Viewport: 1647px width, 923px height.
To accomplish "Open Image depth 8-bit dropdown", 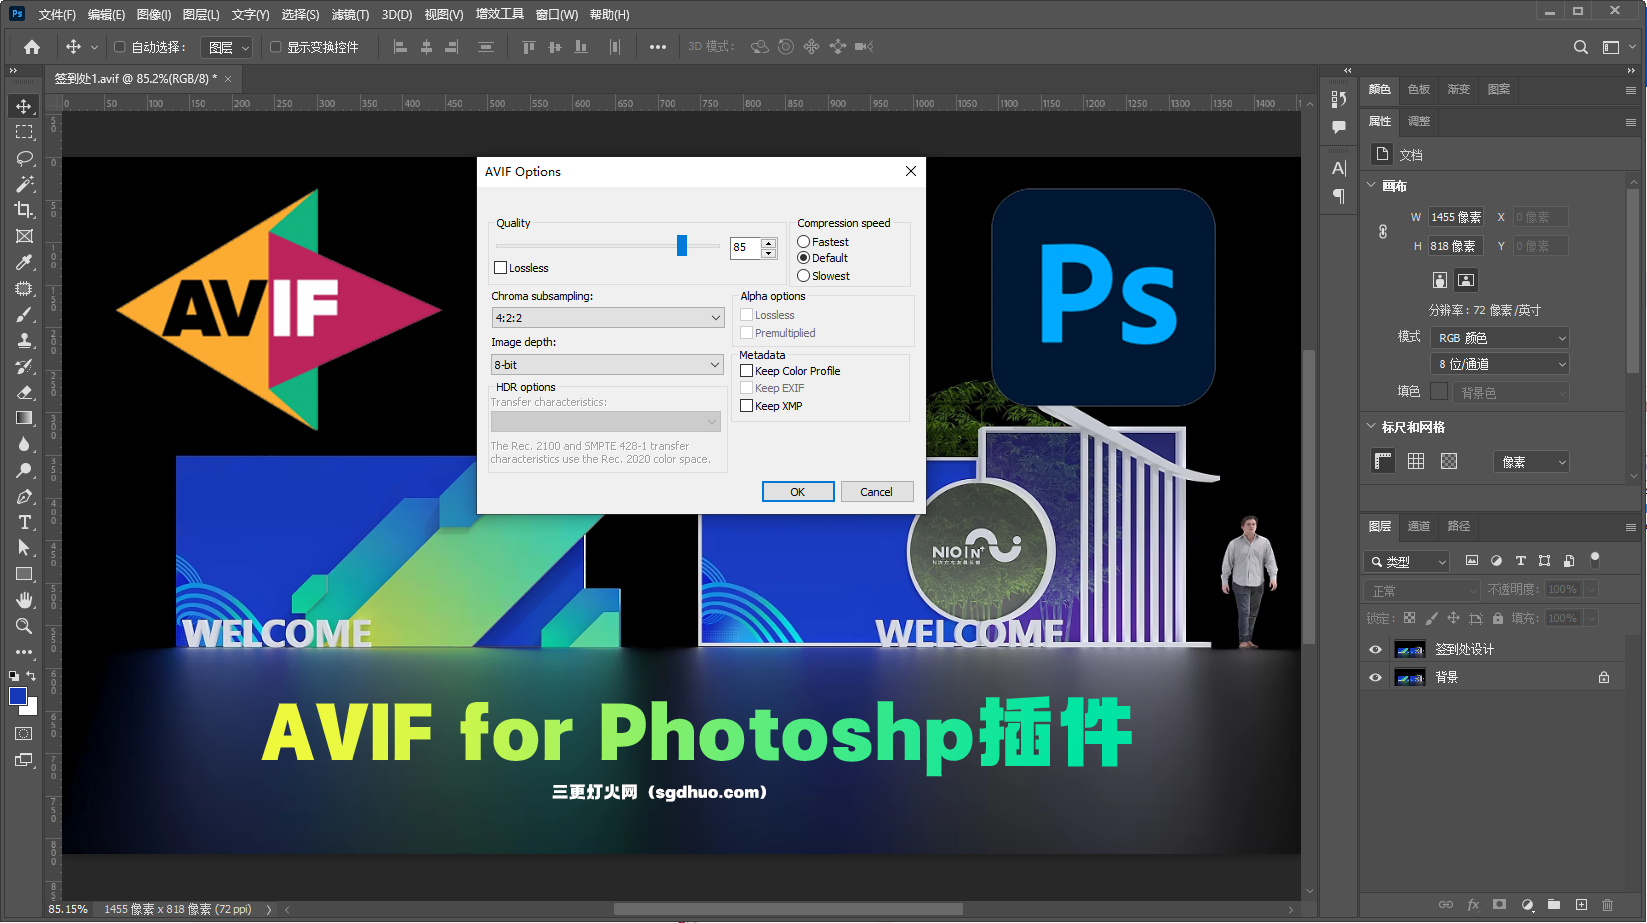I will click(x=607, y=365).
